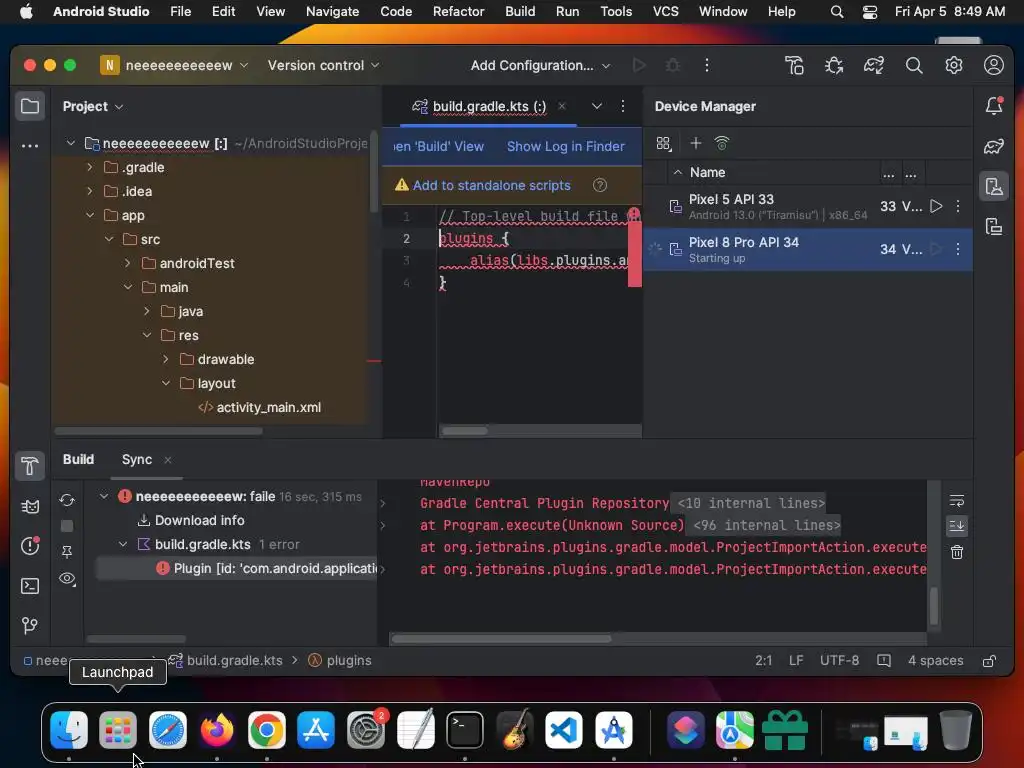Screen dimensions: 1024x768
Task: Expand the .idea folder
Action: tap(90, 191)
